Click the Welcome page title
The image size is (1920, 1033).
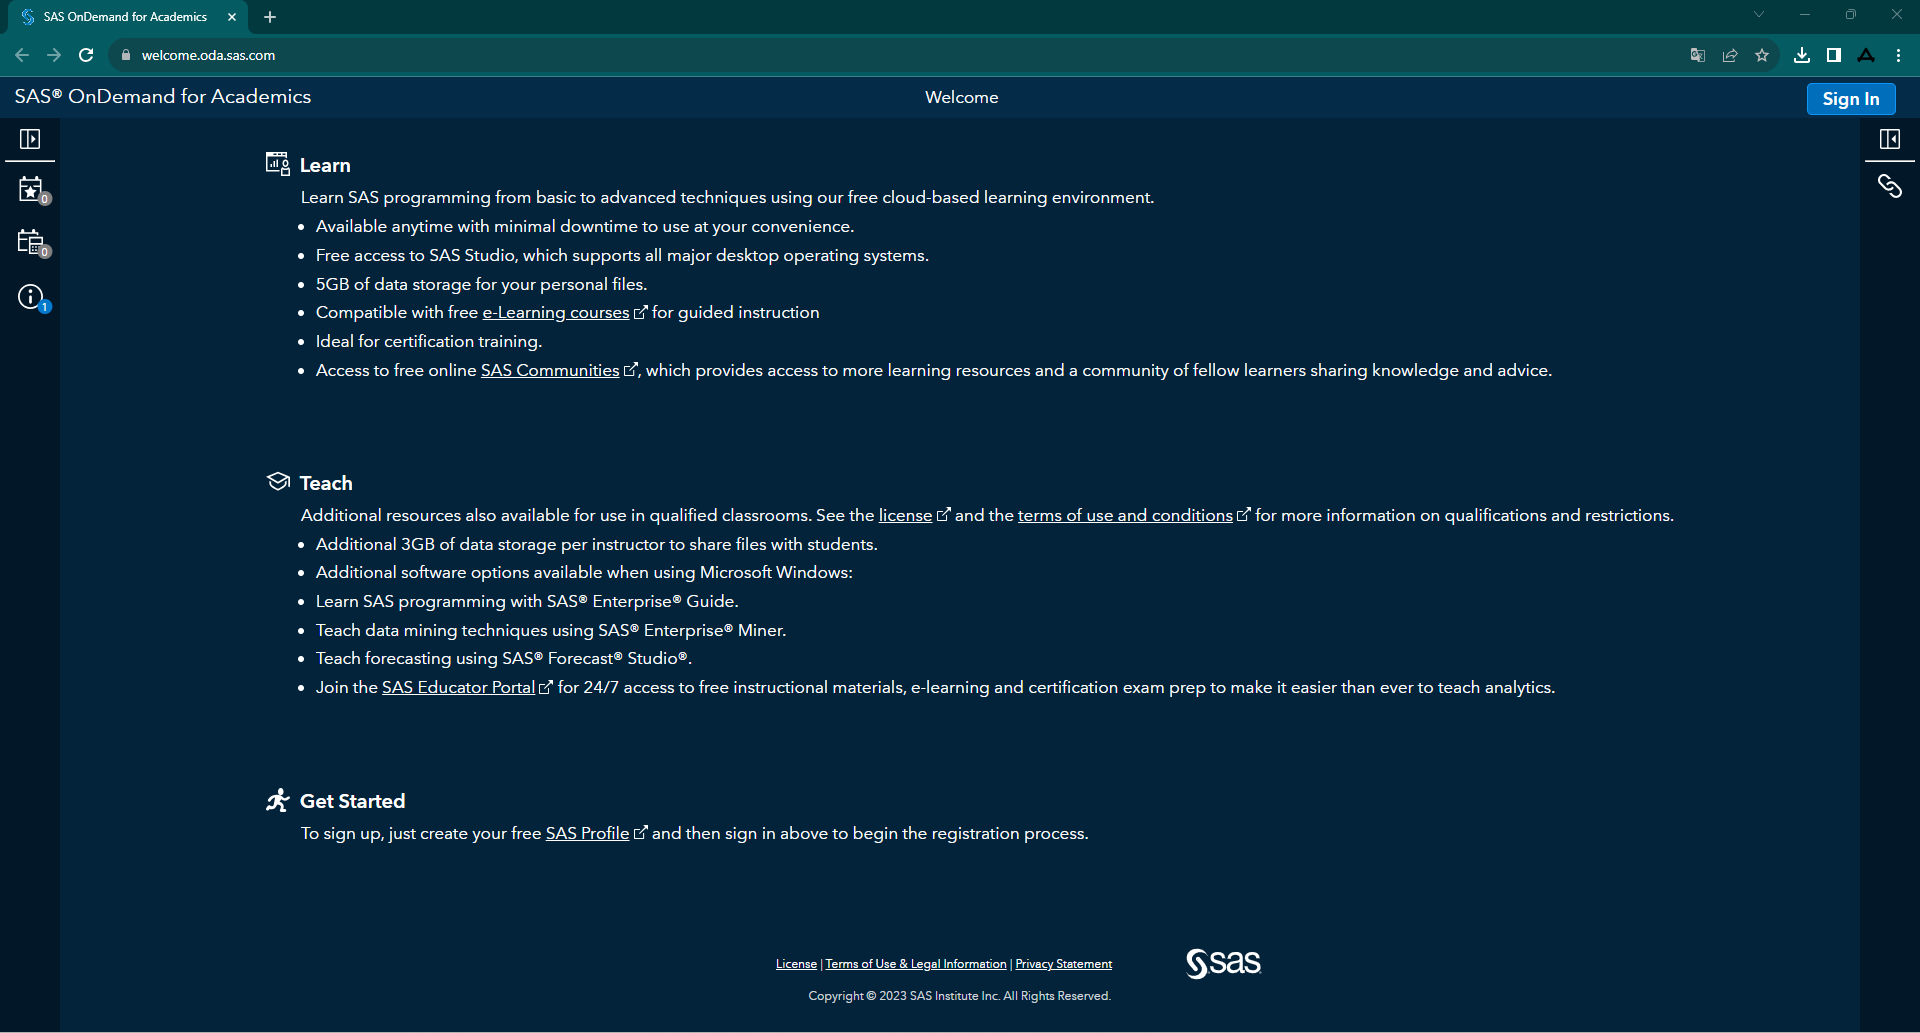click(x=962, y=97)
